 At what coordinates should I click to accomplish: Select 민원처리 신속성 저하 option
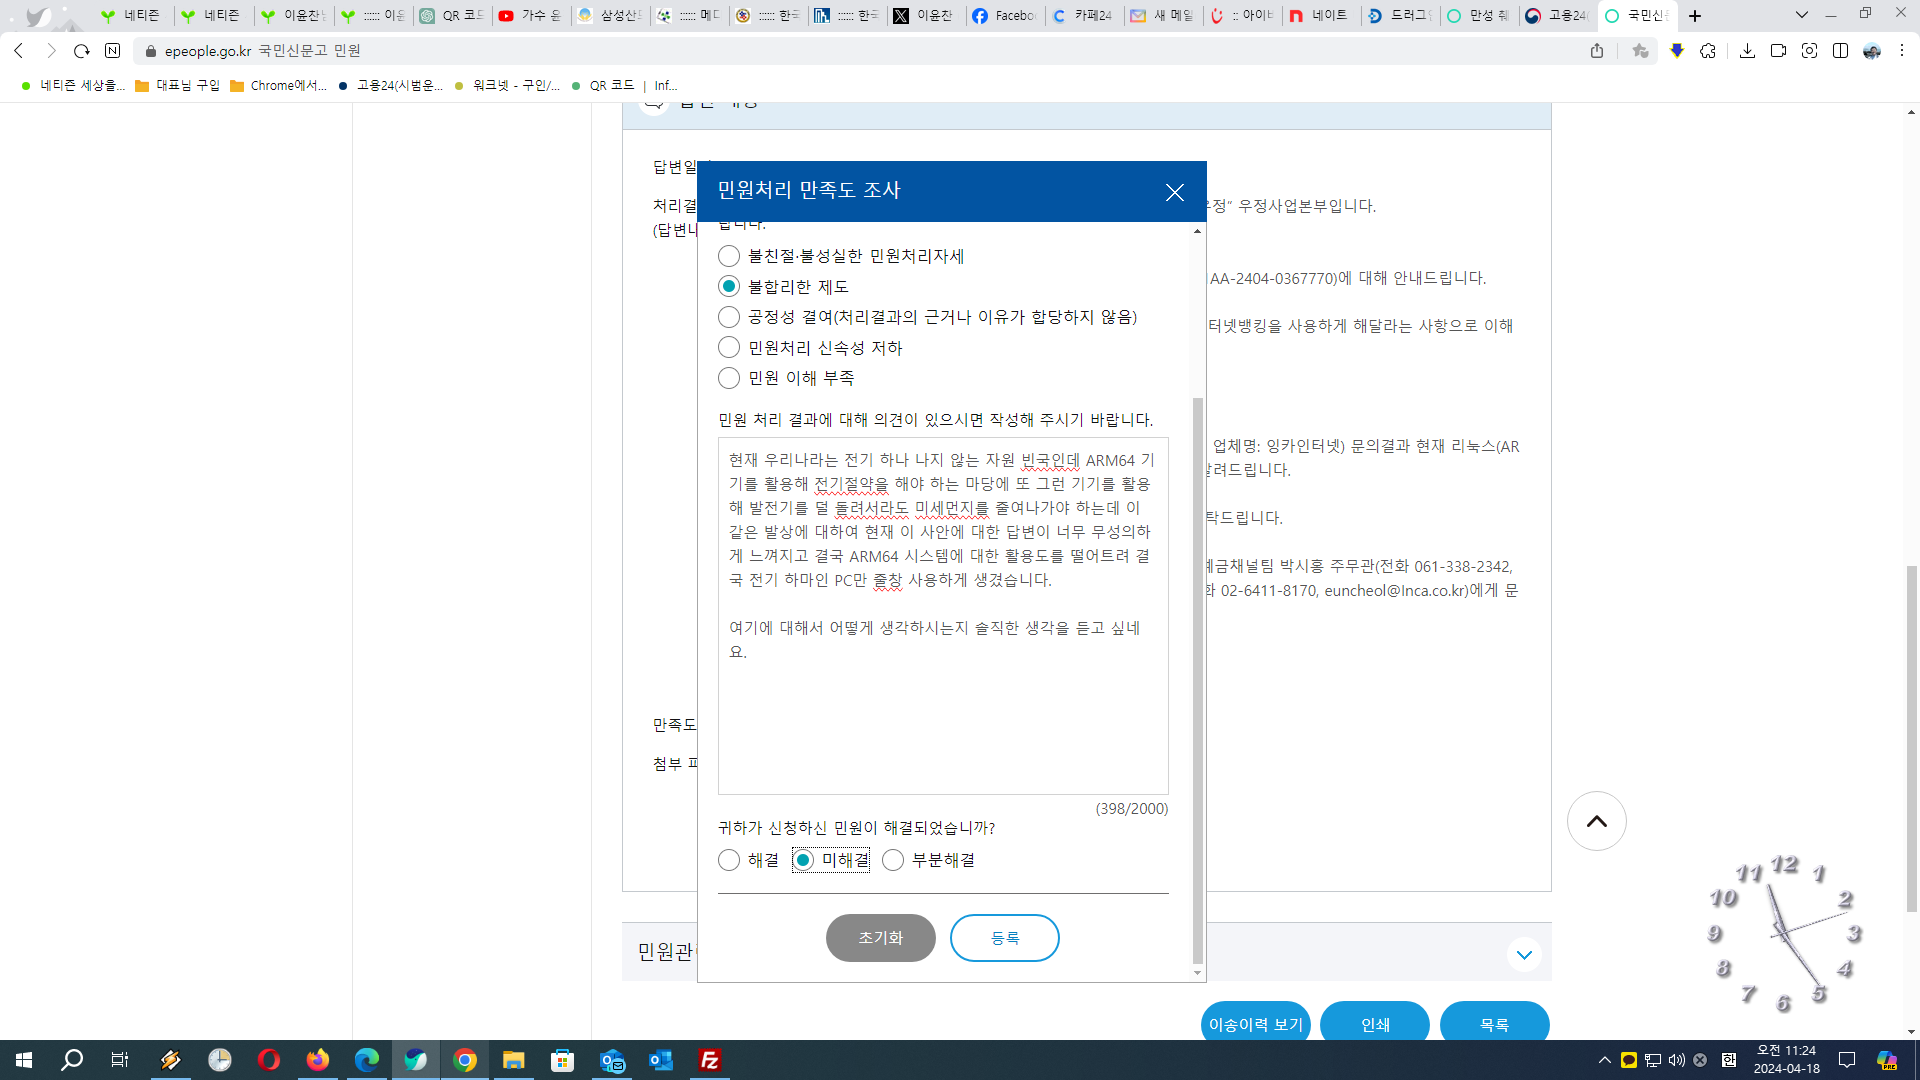(x=729, y=347)
